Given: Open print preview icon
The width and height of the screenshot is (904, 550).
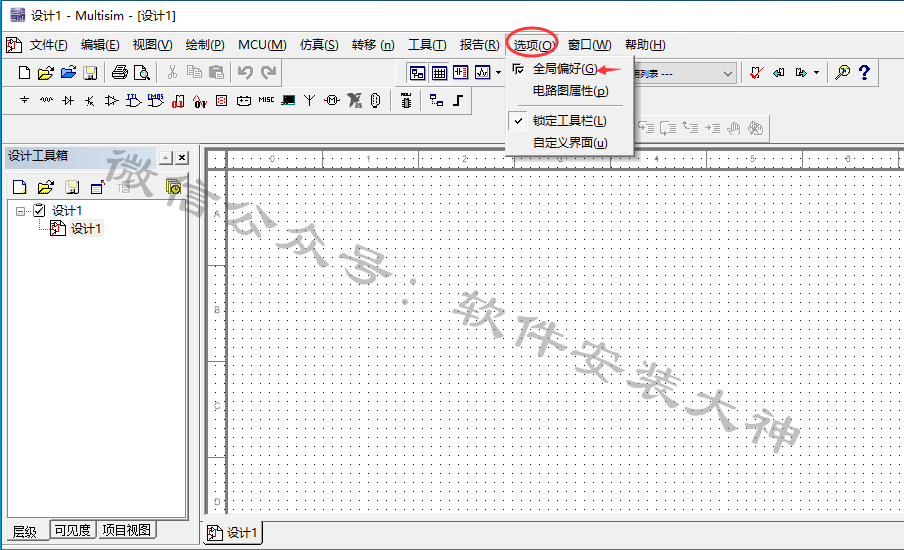Looking at the screenshot, I should pos(141,73).
